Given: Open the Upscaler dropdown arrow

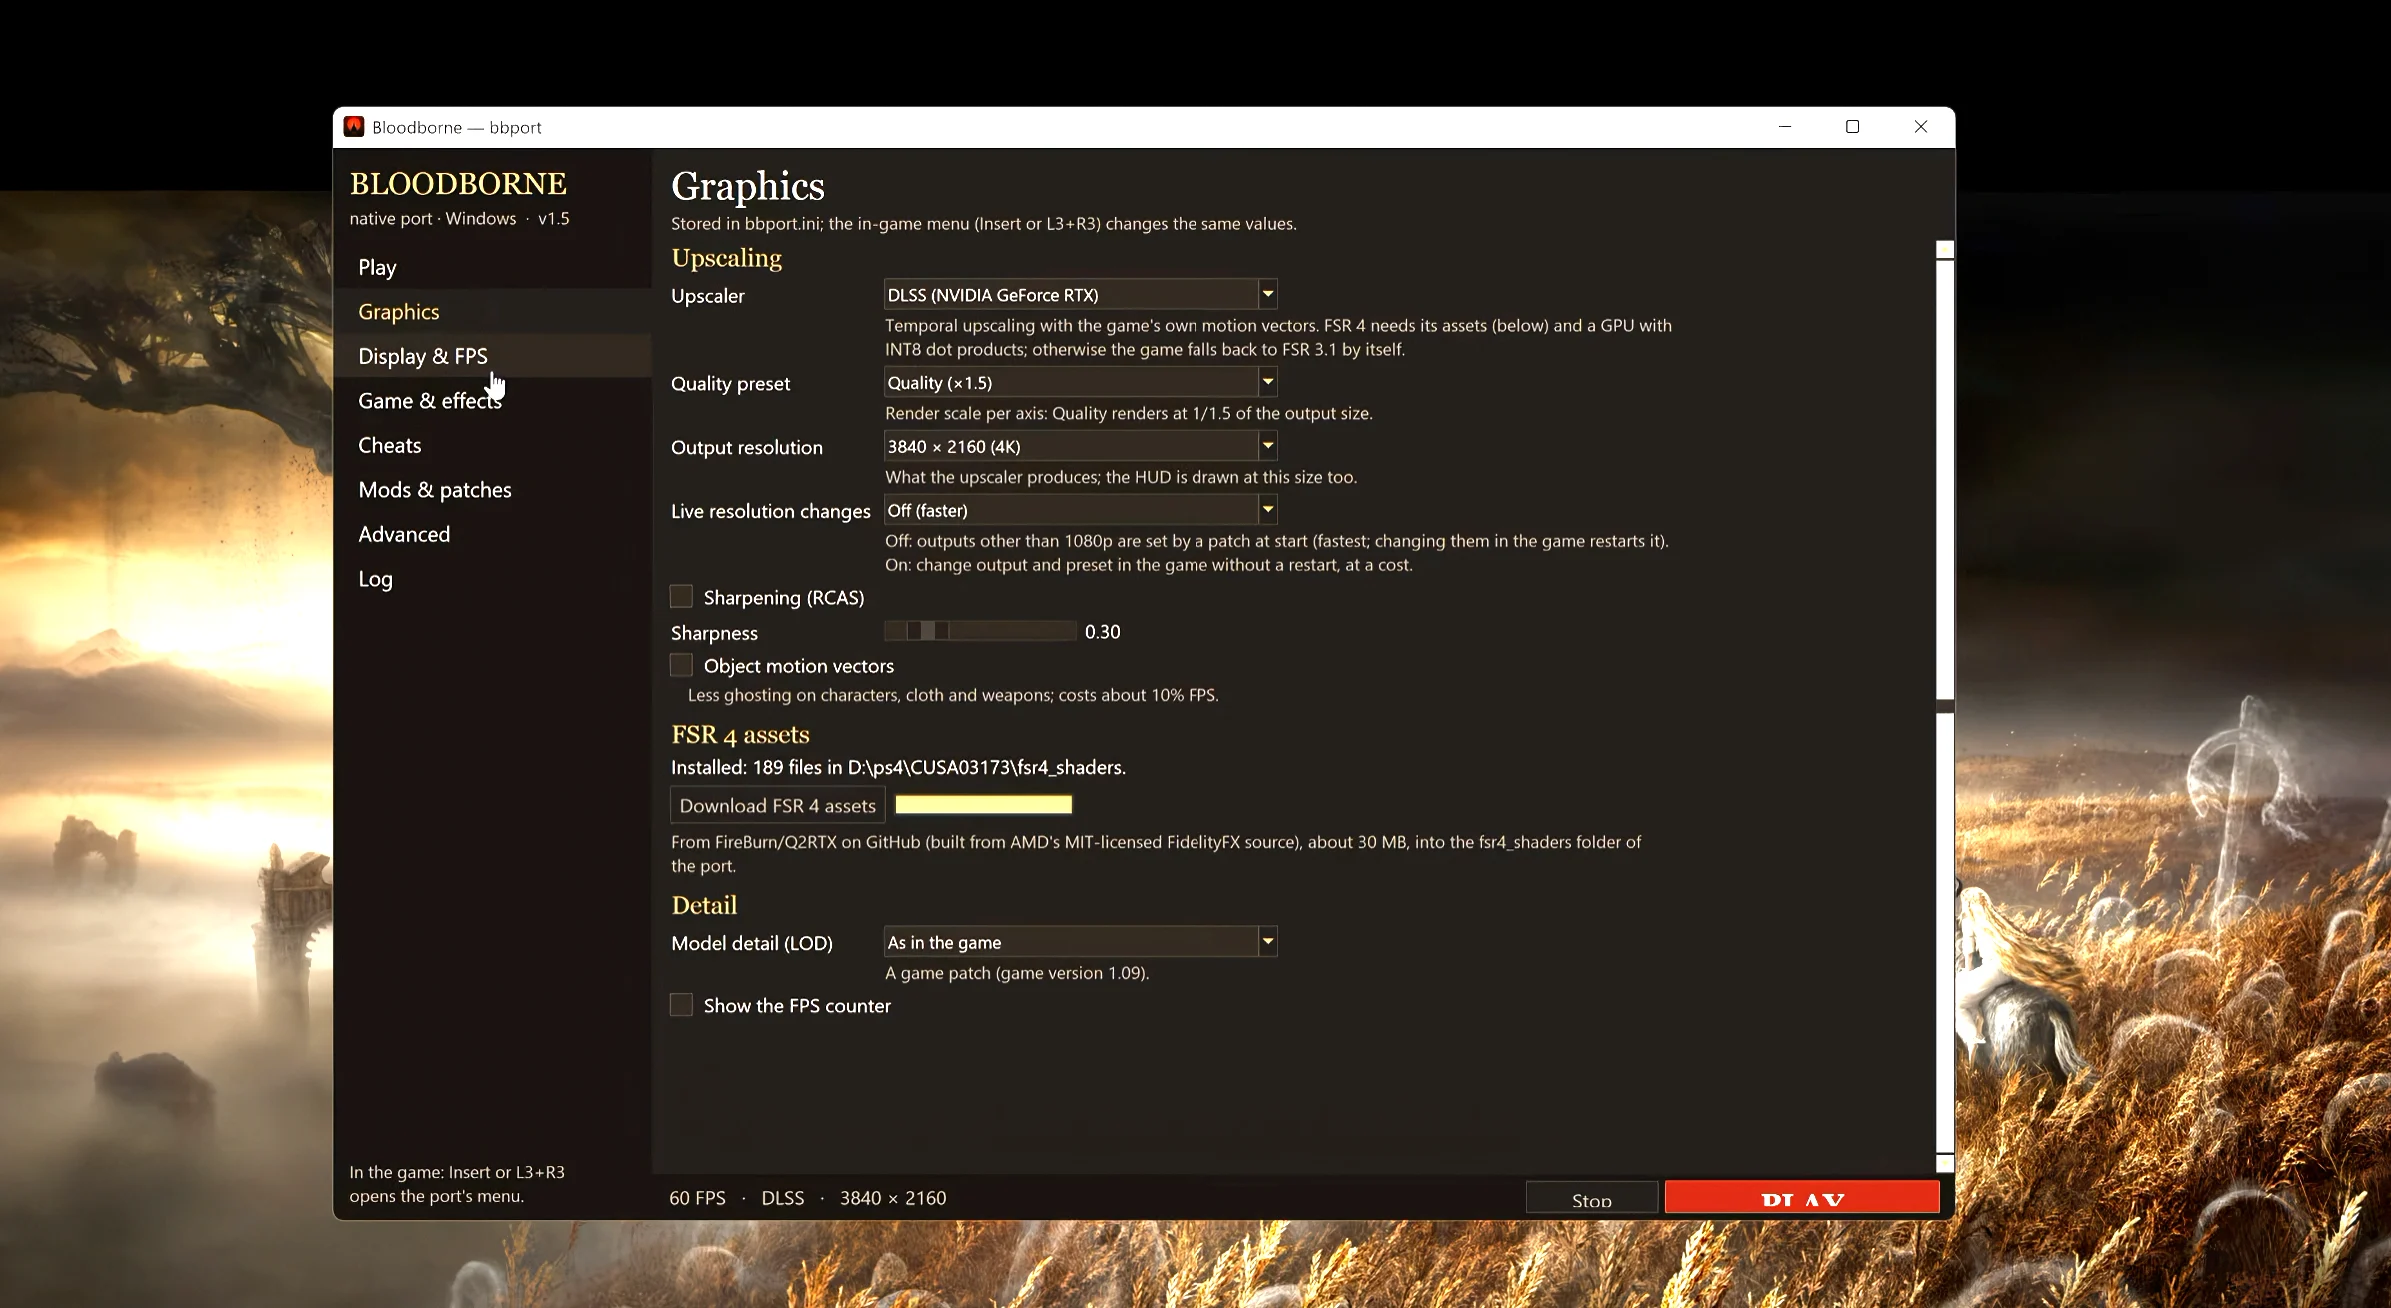Looking at the screenshot, I should coord(1267,294).
